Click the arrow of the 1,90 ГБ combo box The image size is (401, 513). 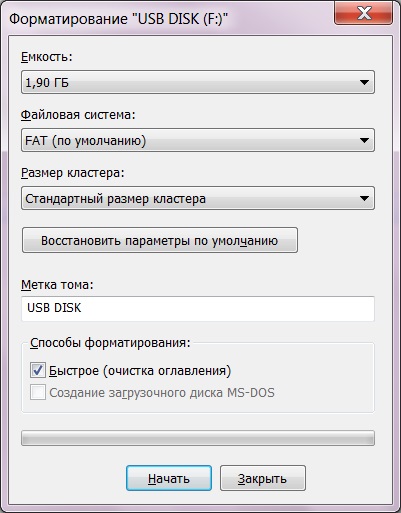click(x=364, y=82)
